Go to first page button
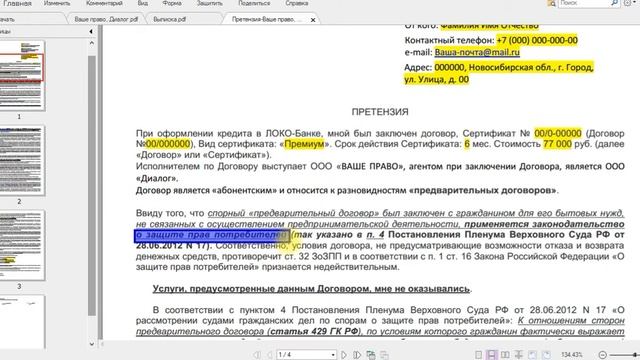Viewport: 640px width, 360px height. pos(256,355)
